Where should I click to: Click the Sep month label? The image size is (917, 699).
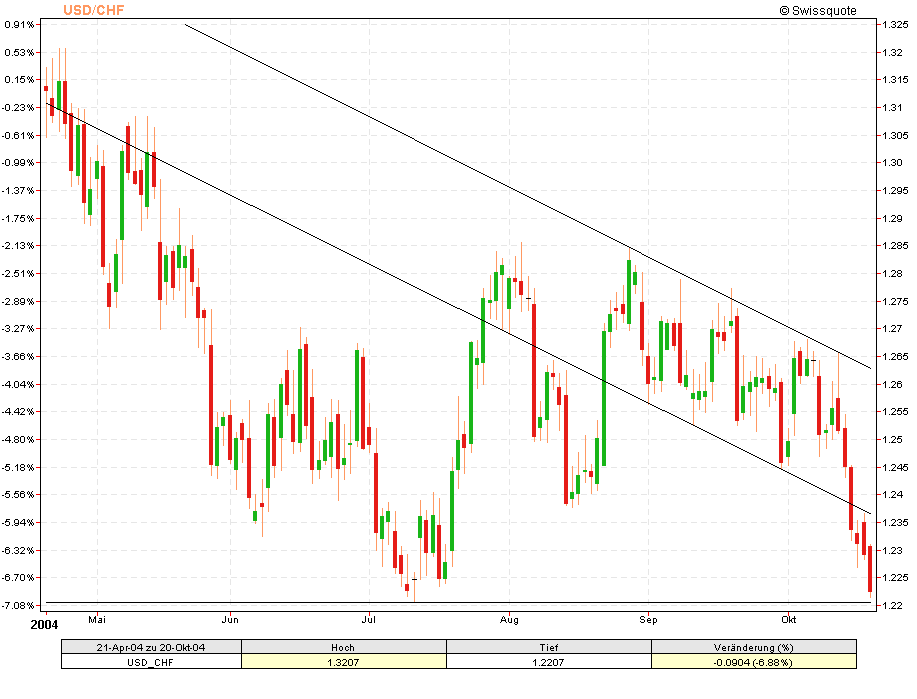click(x=648, y=619)
